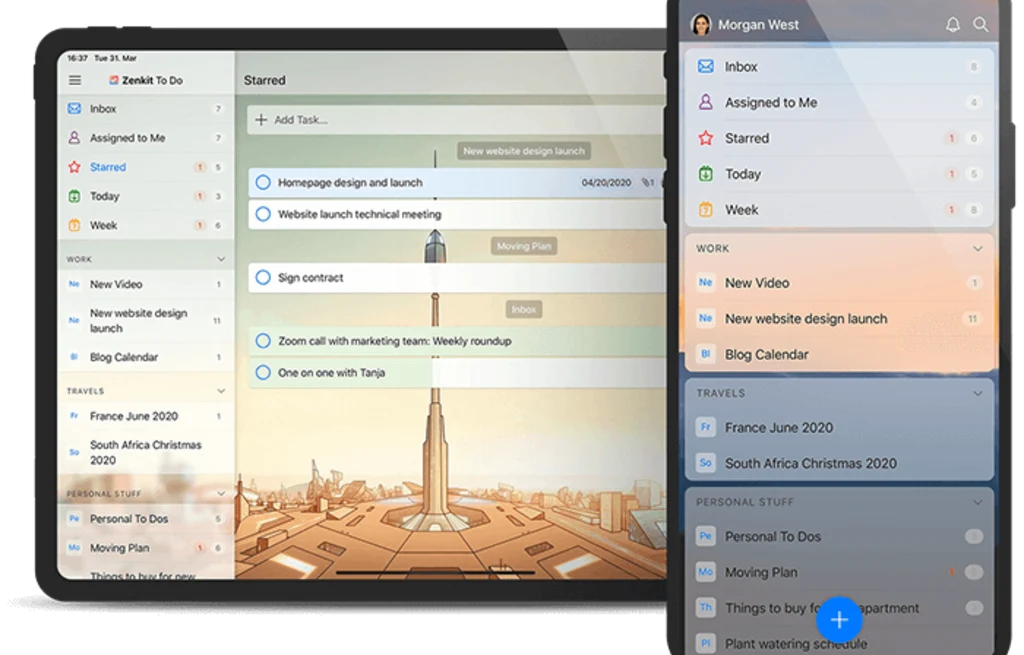The width and height of the screenshot is (1024, 655).
Task: Open Inbox in the tablet sidebar
Action: 146,108
